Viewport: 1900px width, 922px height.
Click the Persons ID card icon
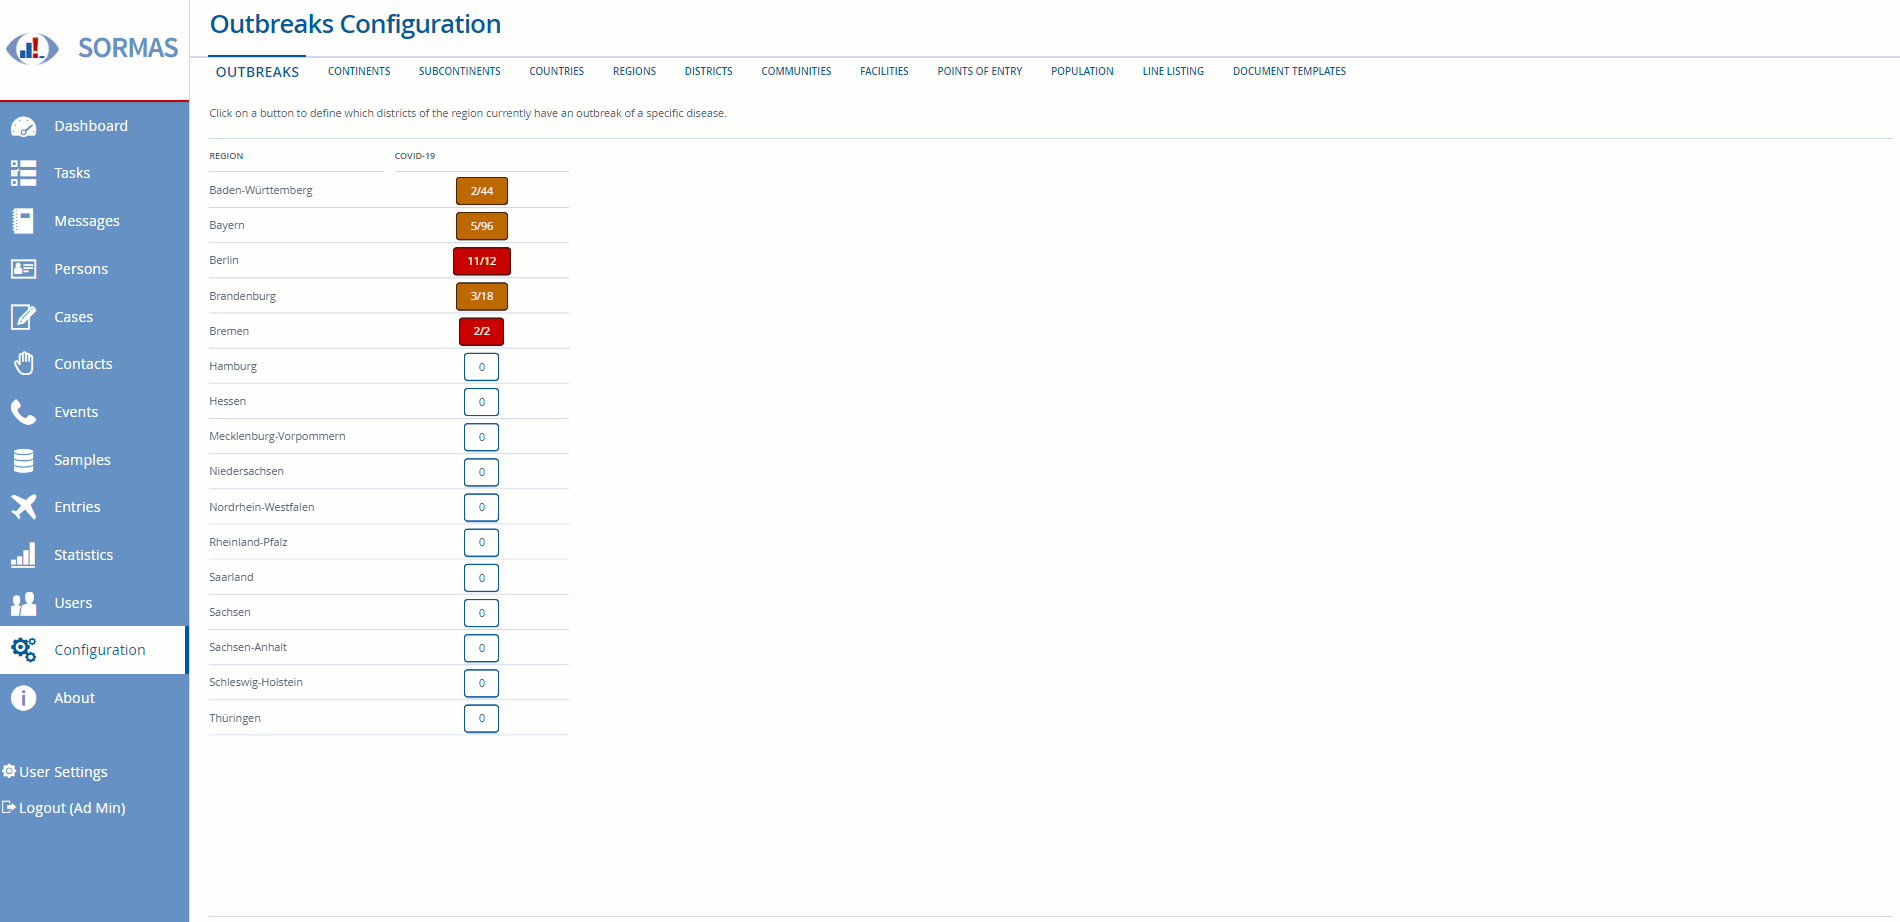pyautogui.click(x=24, y=269)
